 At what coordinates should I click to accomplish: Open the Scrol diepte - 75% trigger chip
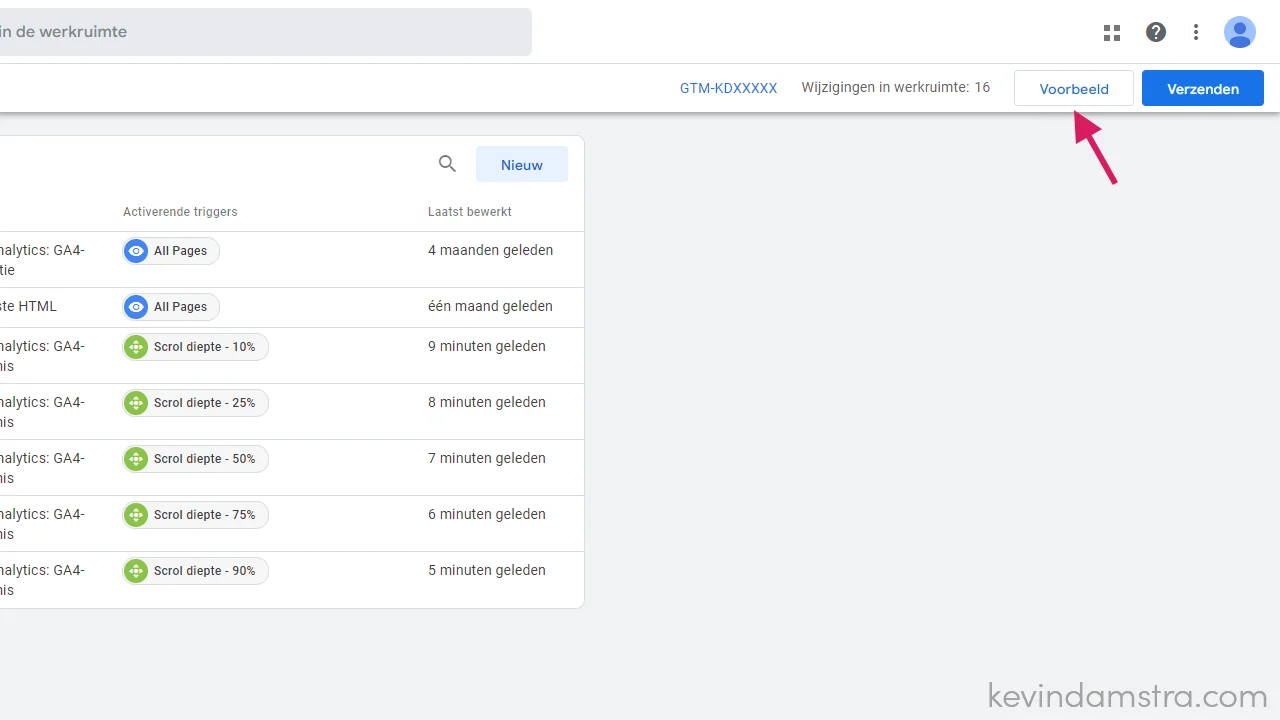tap(195, 515)
